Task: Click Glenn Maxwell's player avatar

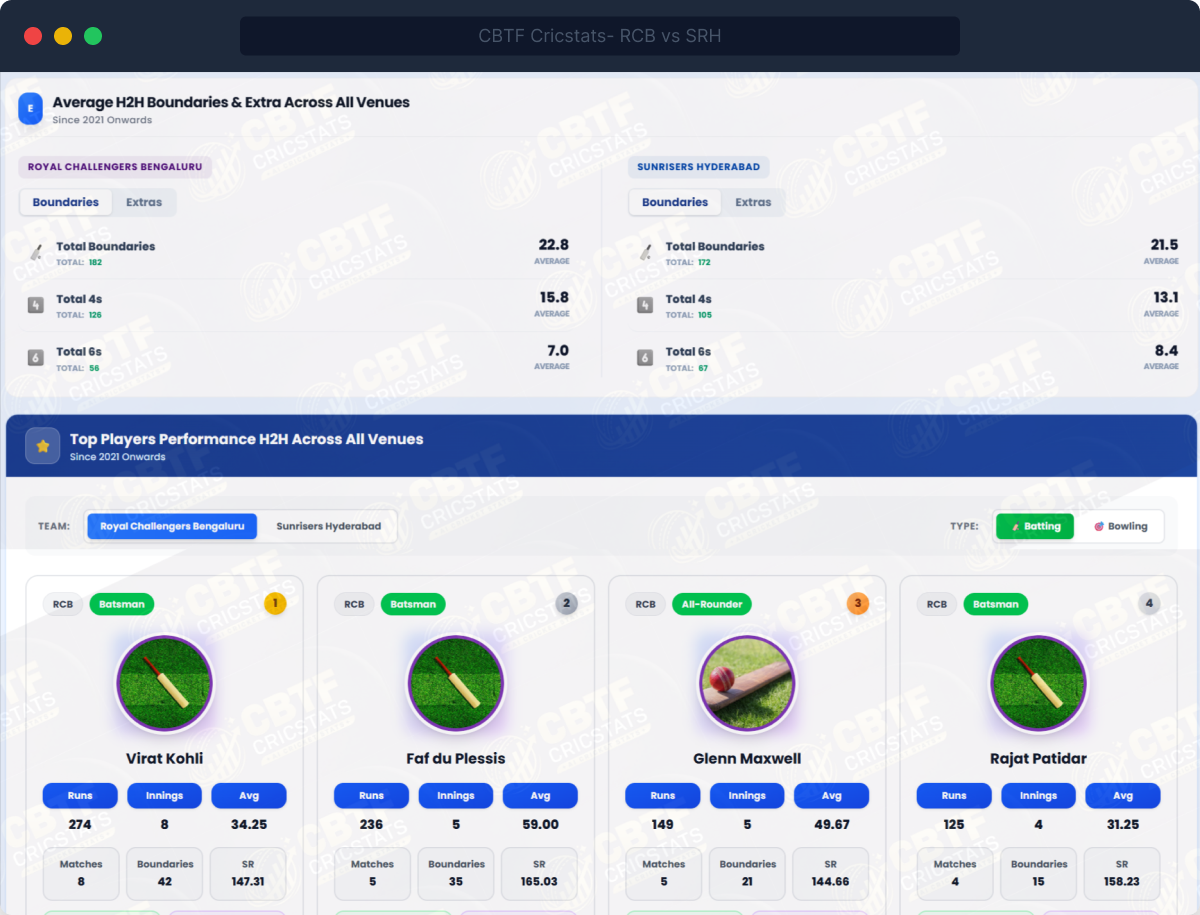Action: click(747, 684)
